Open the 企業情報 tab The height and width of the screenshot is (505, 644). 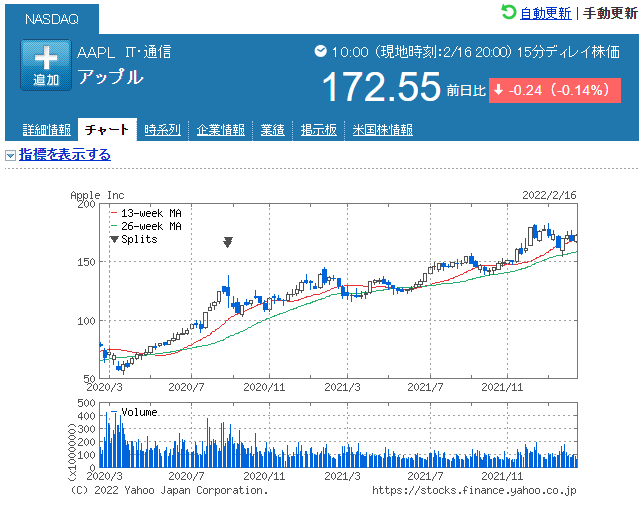point(221,130)
